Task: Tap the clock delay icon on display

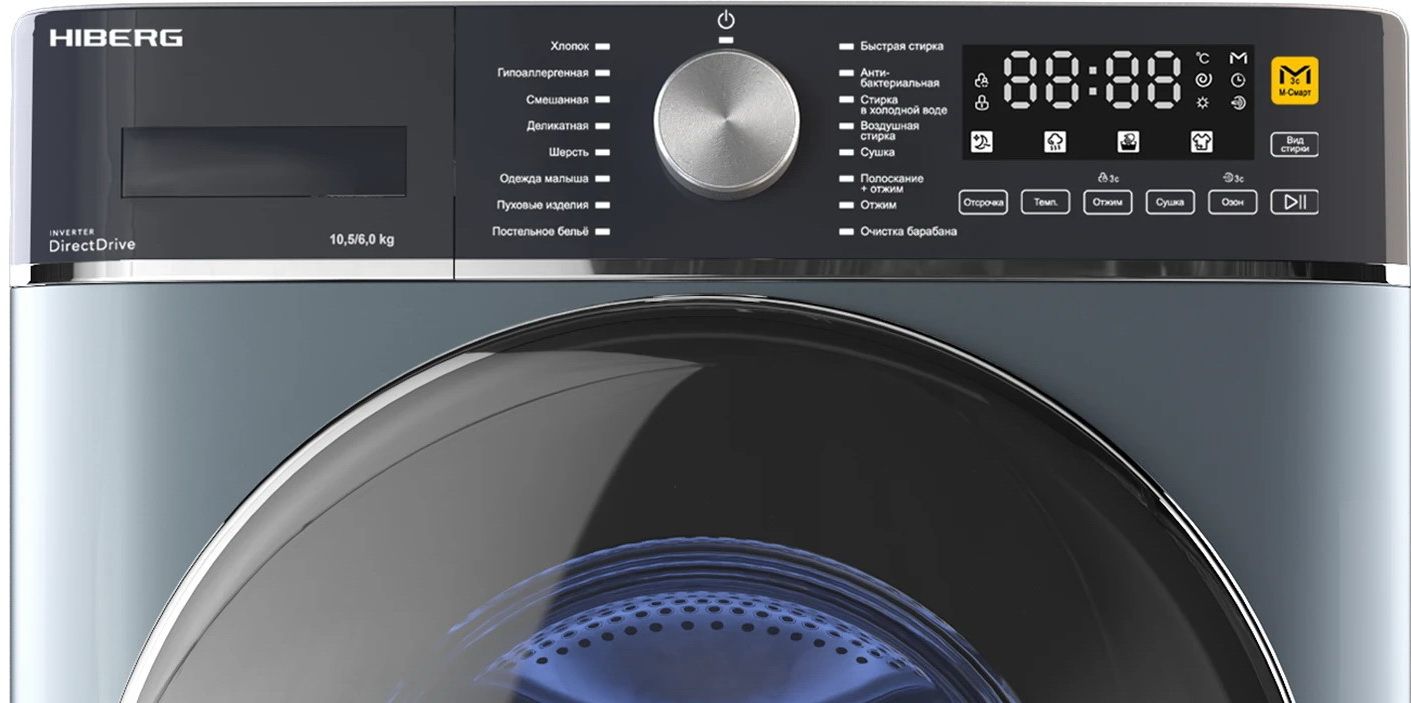Action: 1238,80
